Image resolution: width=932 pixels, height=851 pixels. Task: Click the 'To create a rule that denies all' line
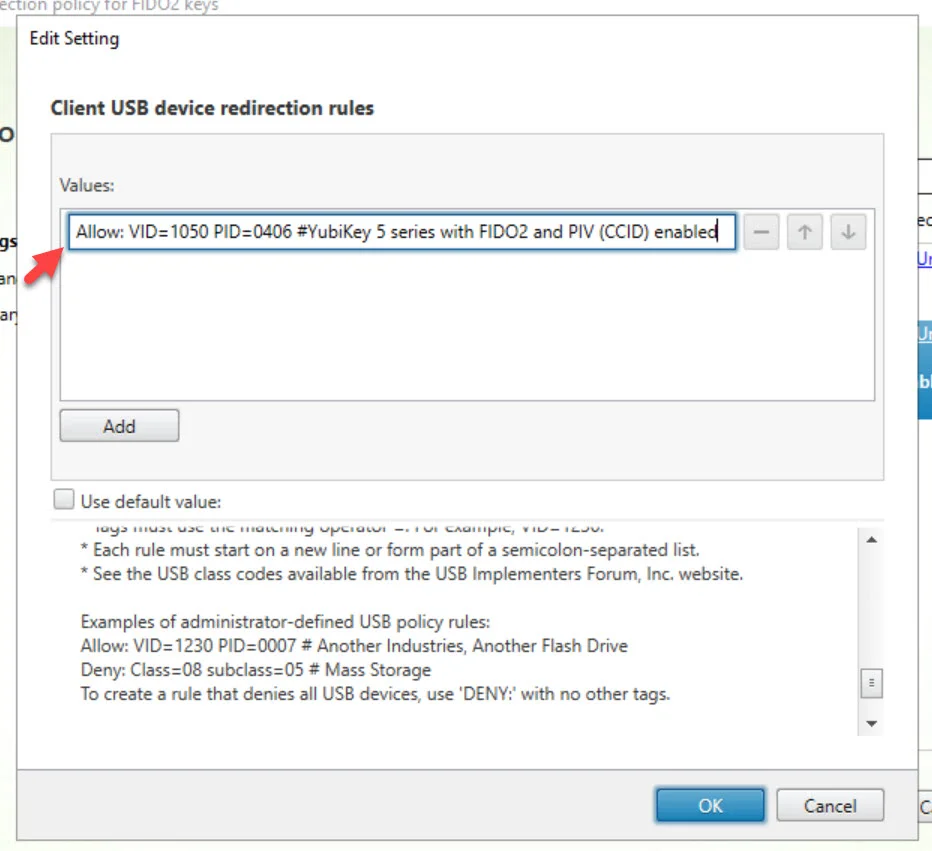375,694
